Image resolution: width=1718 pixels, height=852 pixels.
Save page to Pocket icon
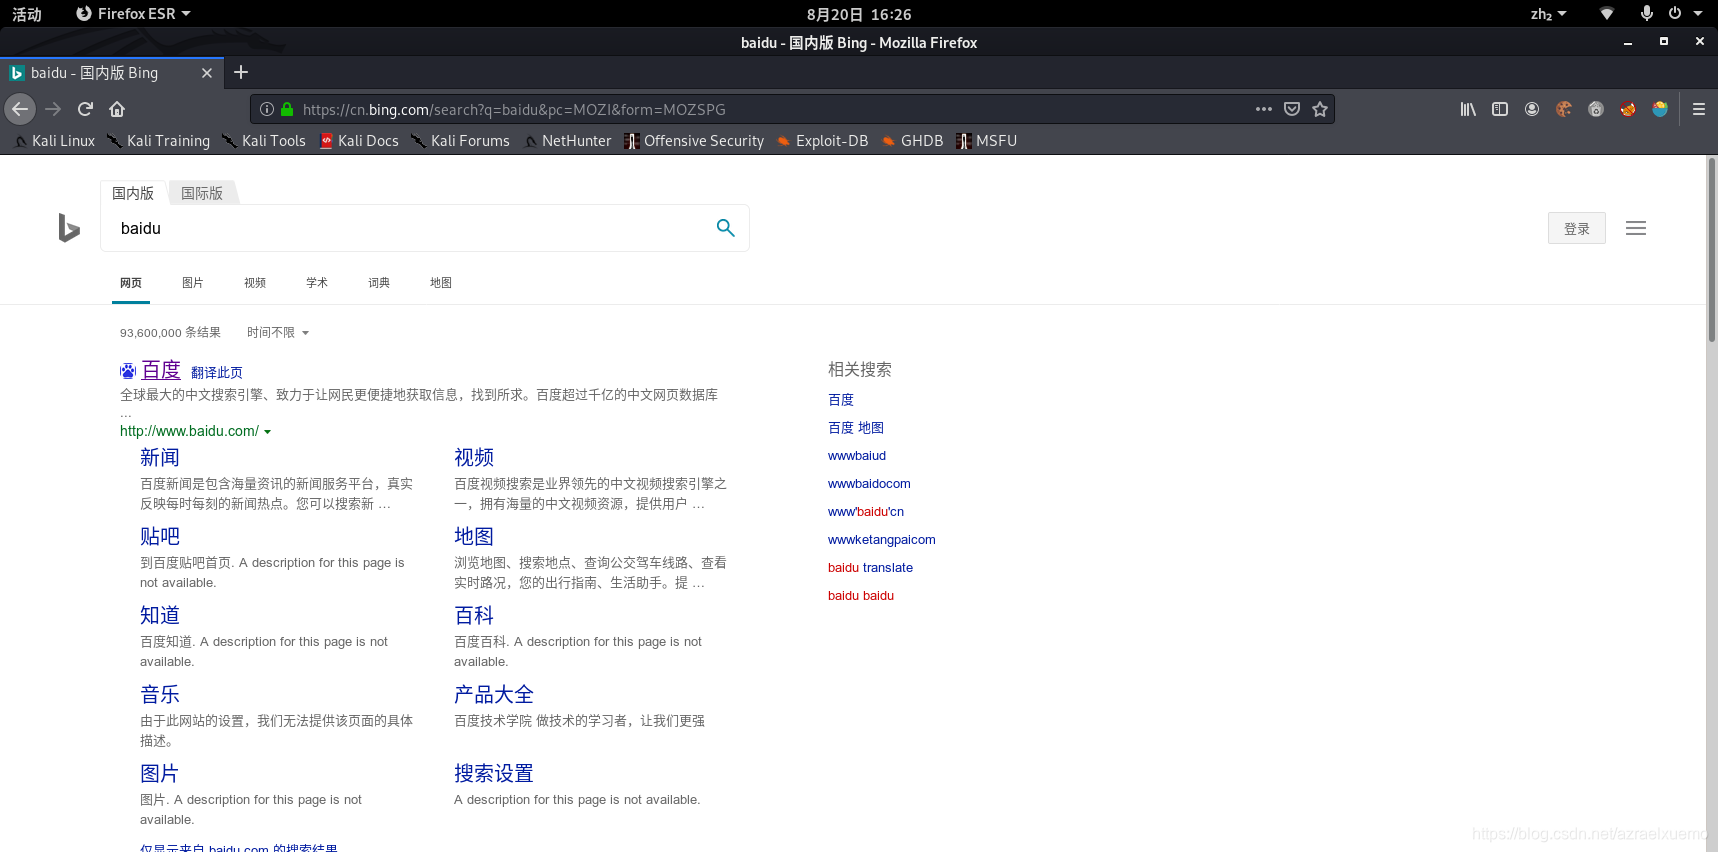coord(1292,109)
